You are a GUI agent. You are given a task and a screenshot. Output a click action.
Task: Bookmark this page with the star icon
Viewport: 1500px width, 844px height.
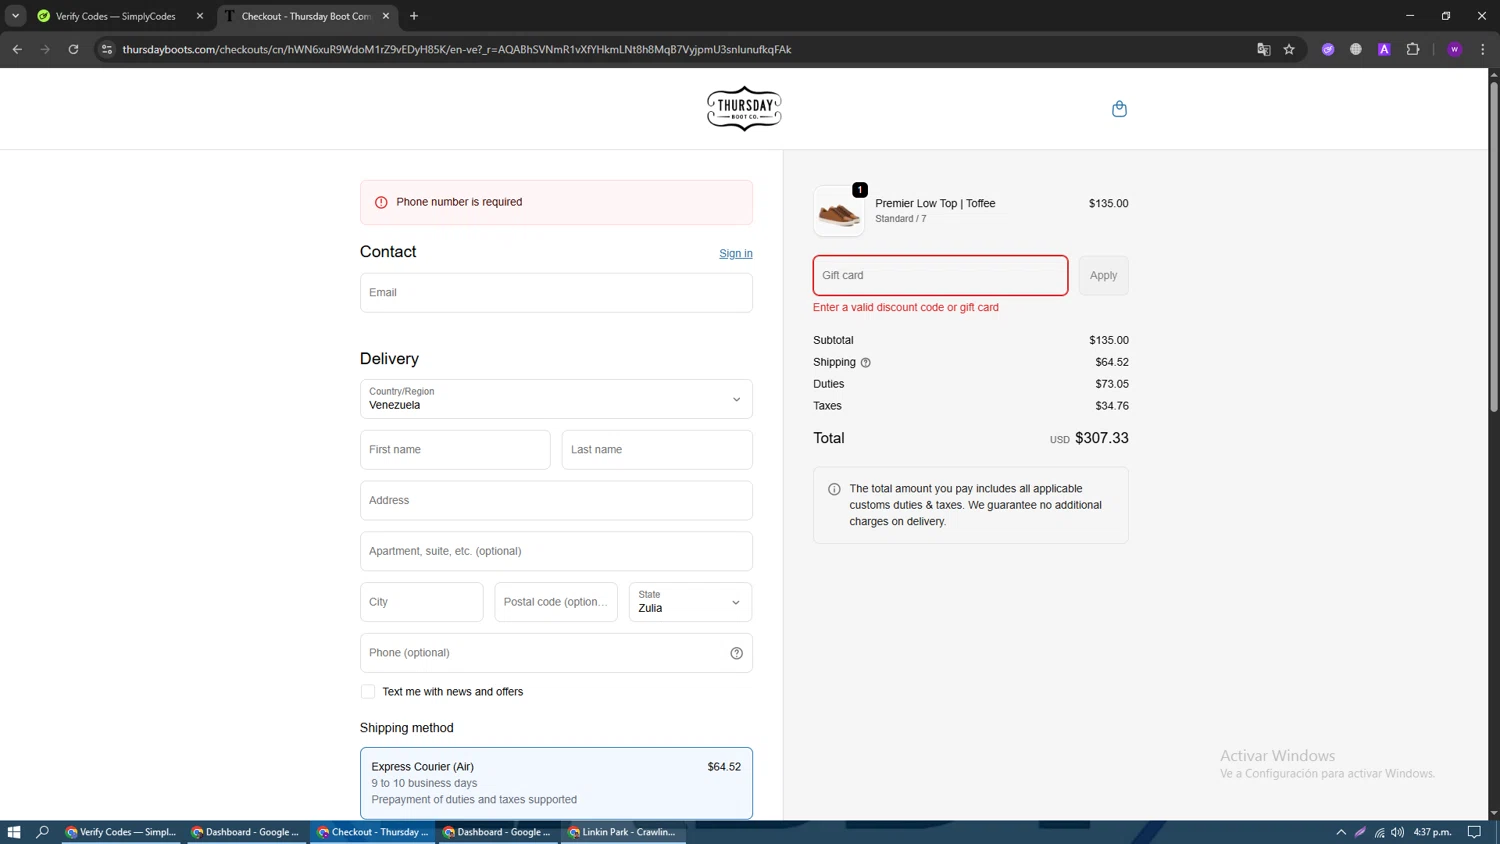[1289, 49]
